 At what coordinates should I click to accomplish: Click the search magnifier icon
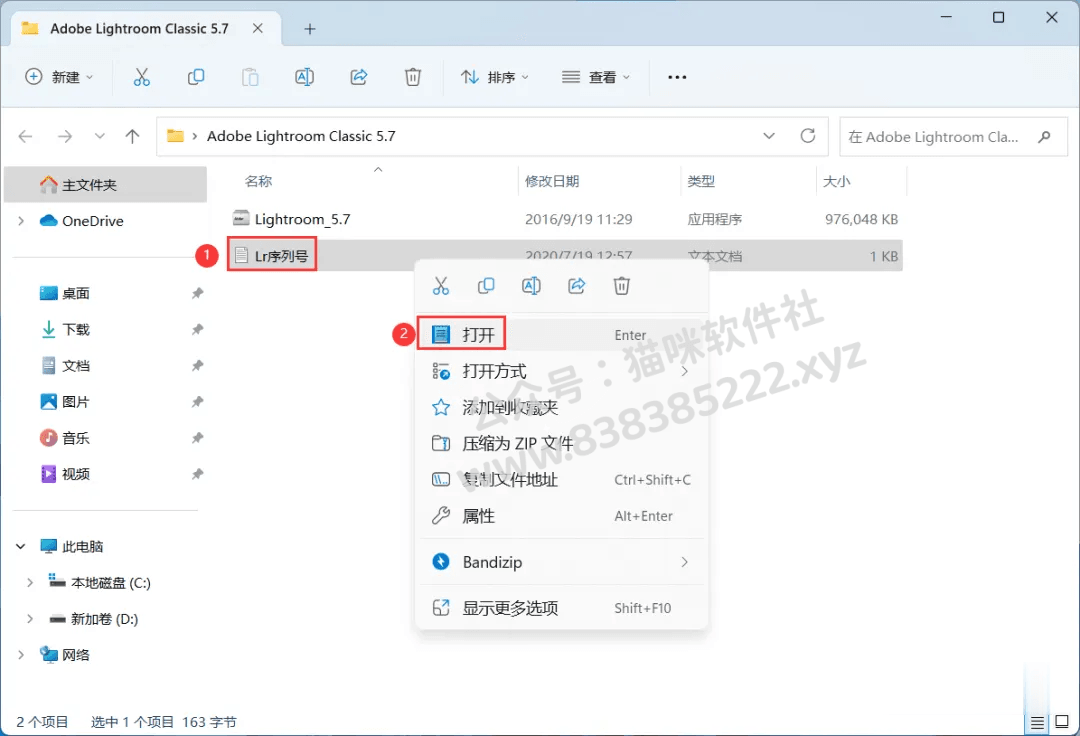coord(1044,136)
